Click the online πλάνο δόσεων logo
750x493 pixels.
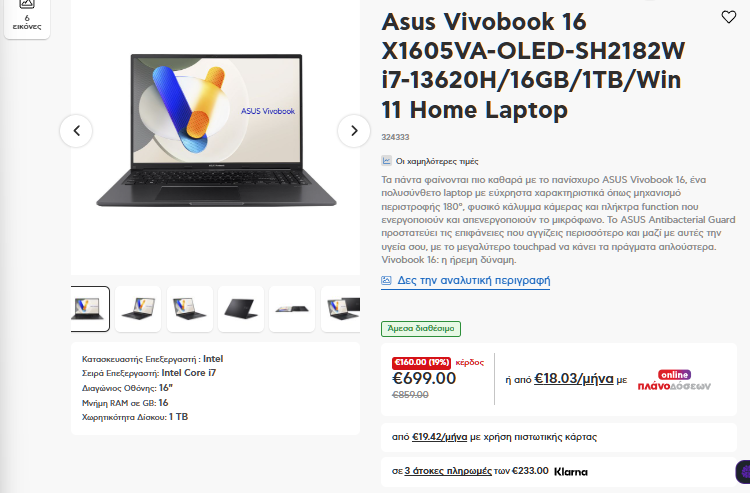click(674, 381)
